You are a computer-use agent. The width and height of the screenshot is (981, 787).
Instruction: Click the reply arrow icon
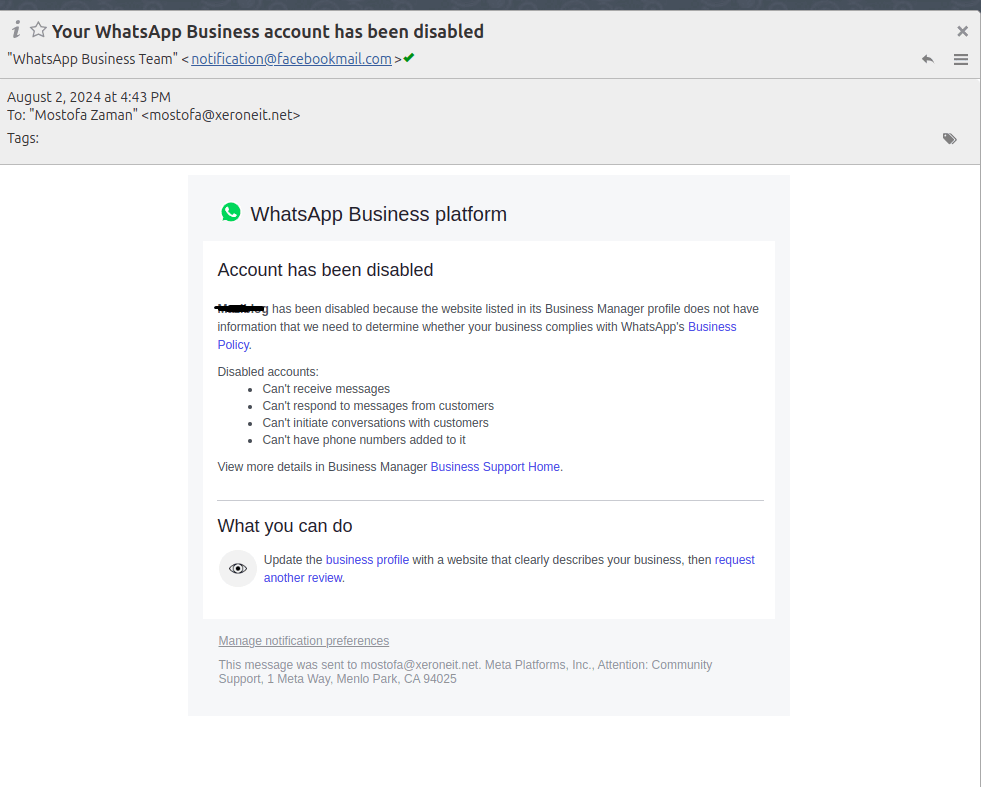coord(928,59)
